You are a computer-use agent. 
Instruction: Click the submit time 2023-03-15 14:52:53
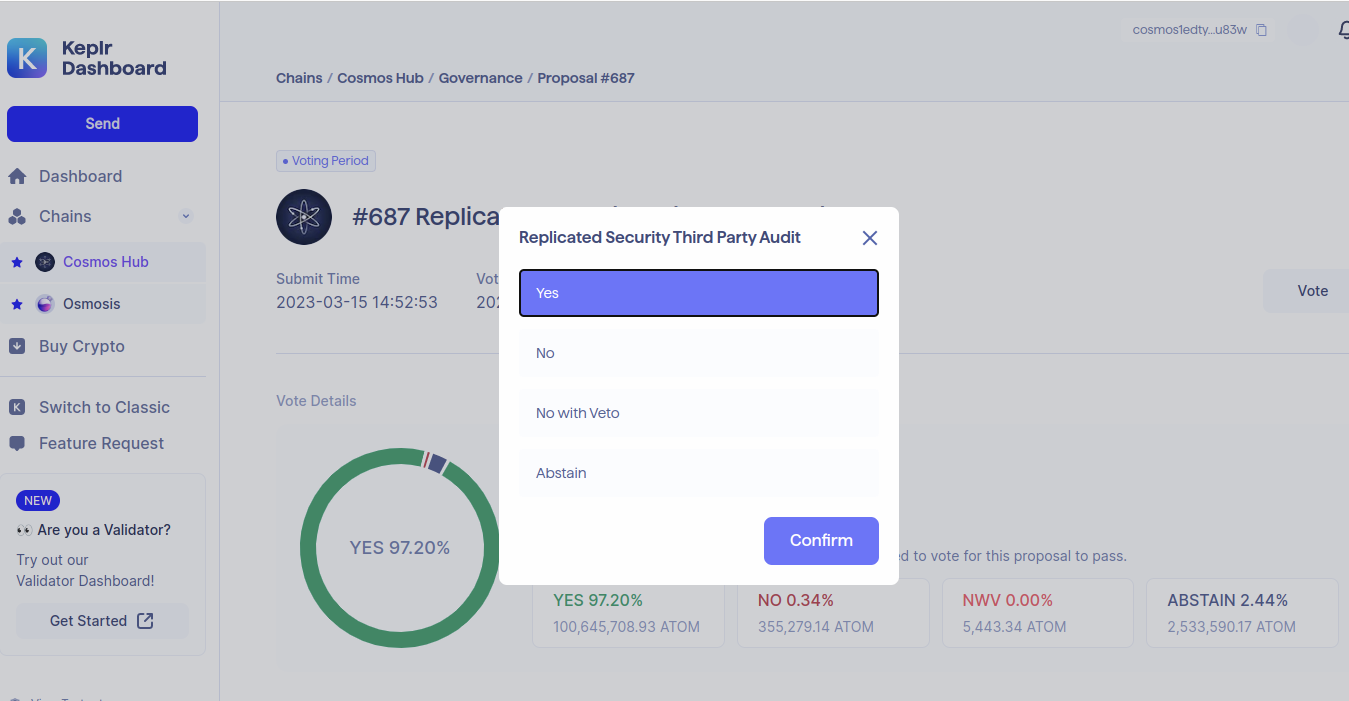pyautogui.click(x=357, y=302)
